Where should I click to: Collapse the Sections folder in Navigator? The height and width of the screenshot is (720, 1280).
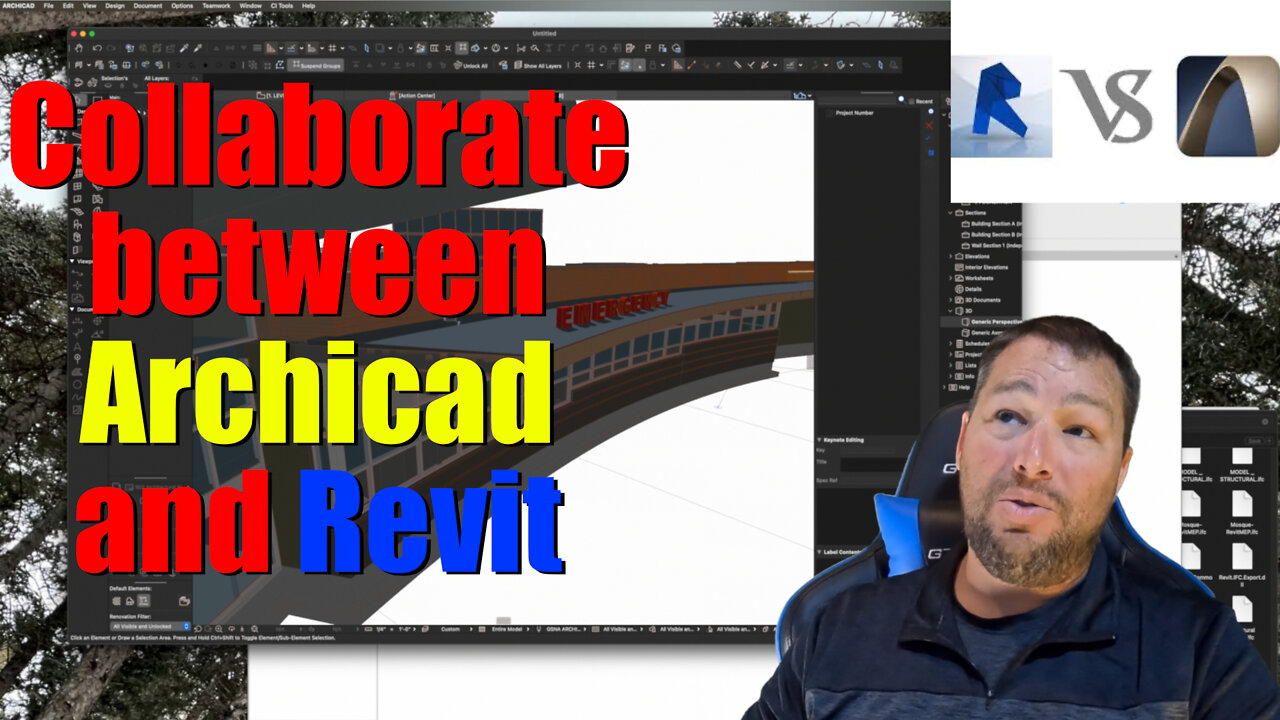point(950,213)
